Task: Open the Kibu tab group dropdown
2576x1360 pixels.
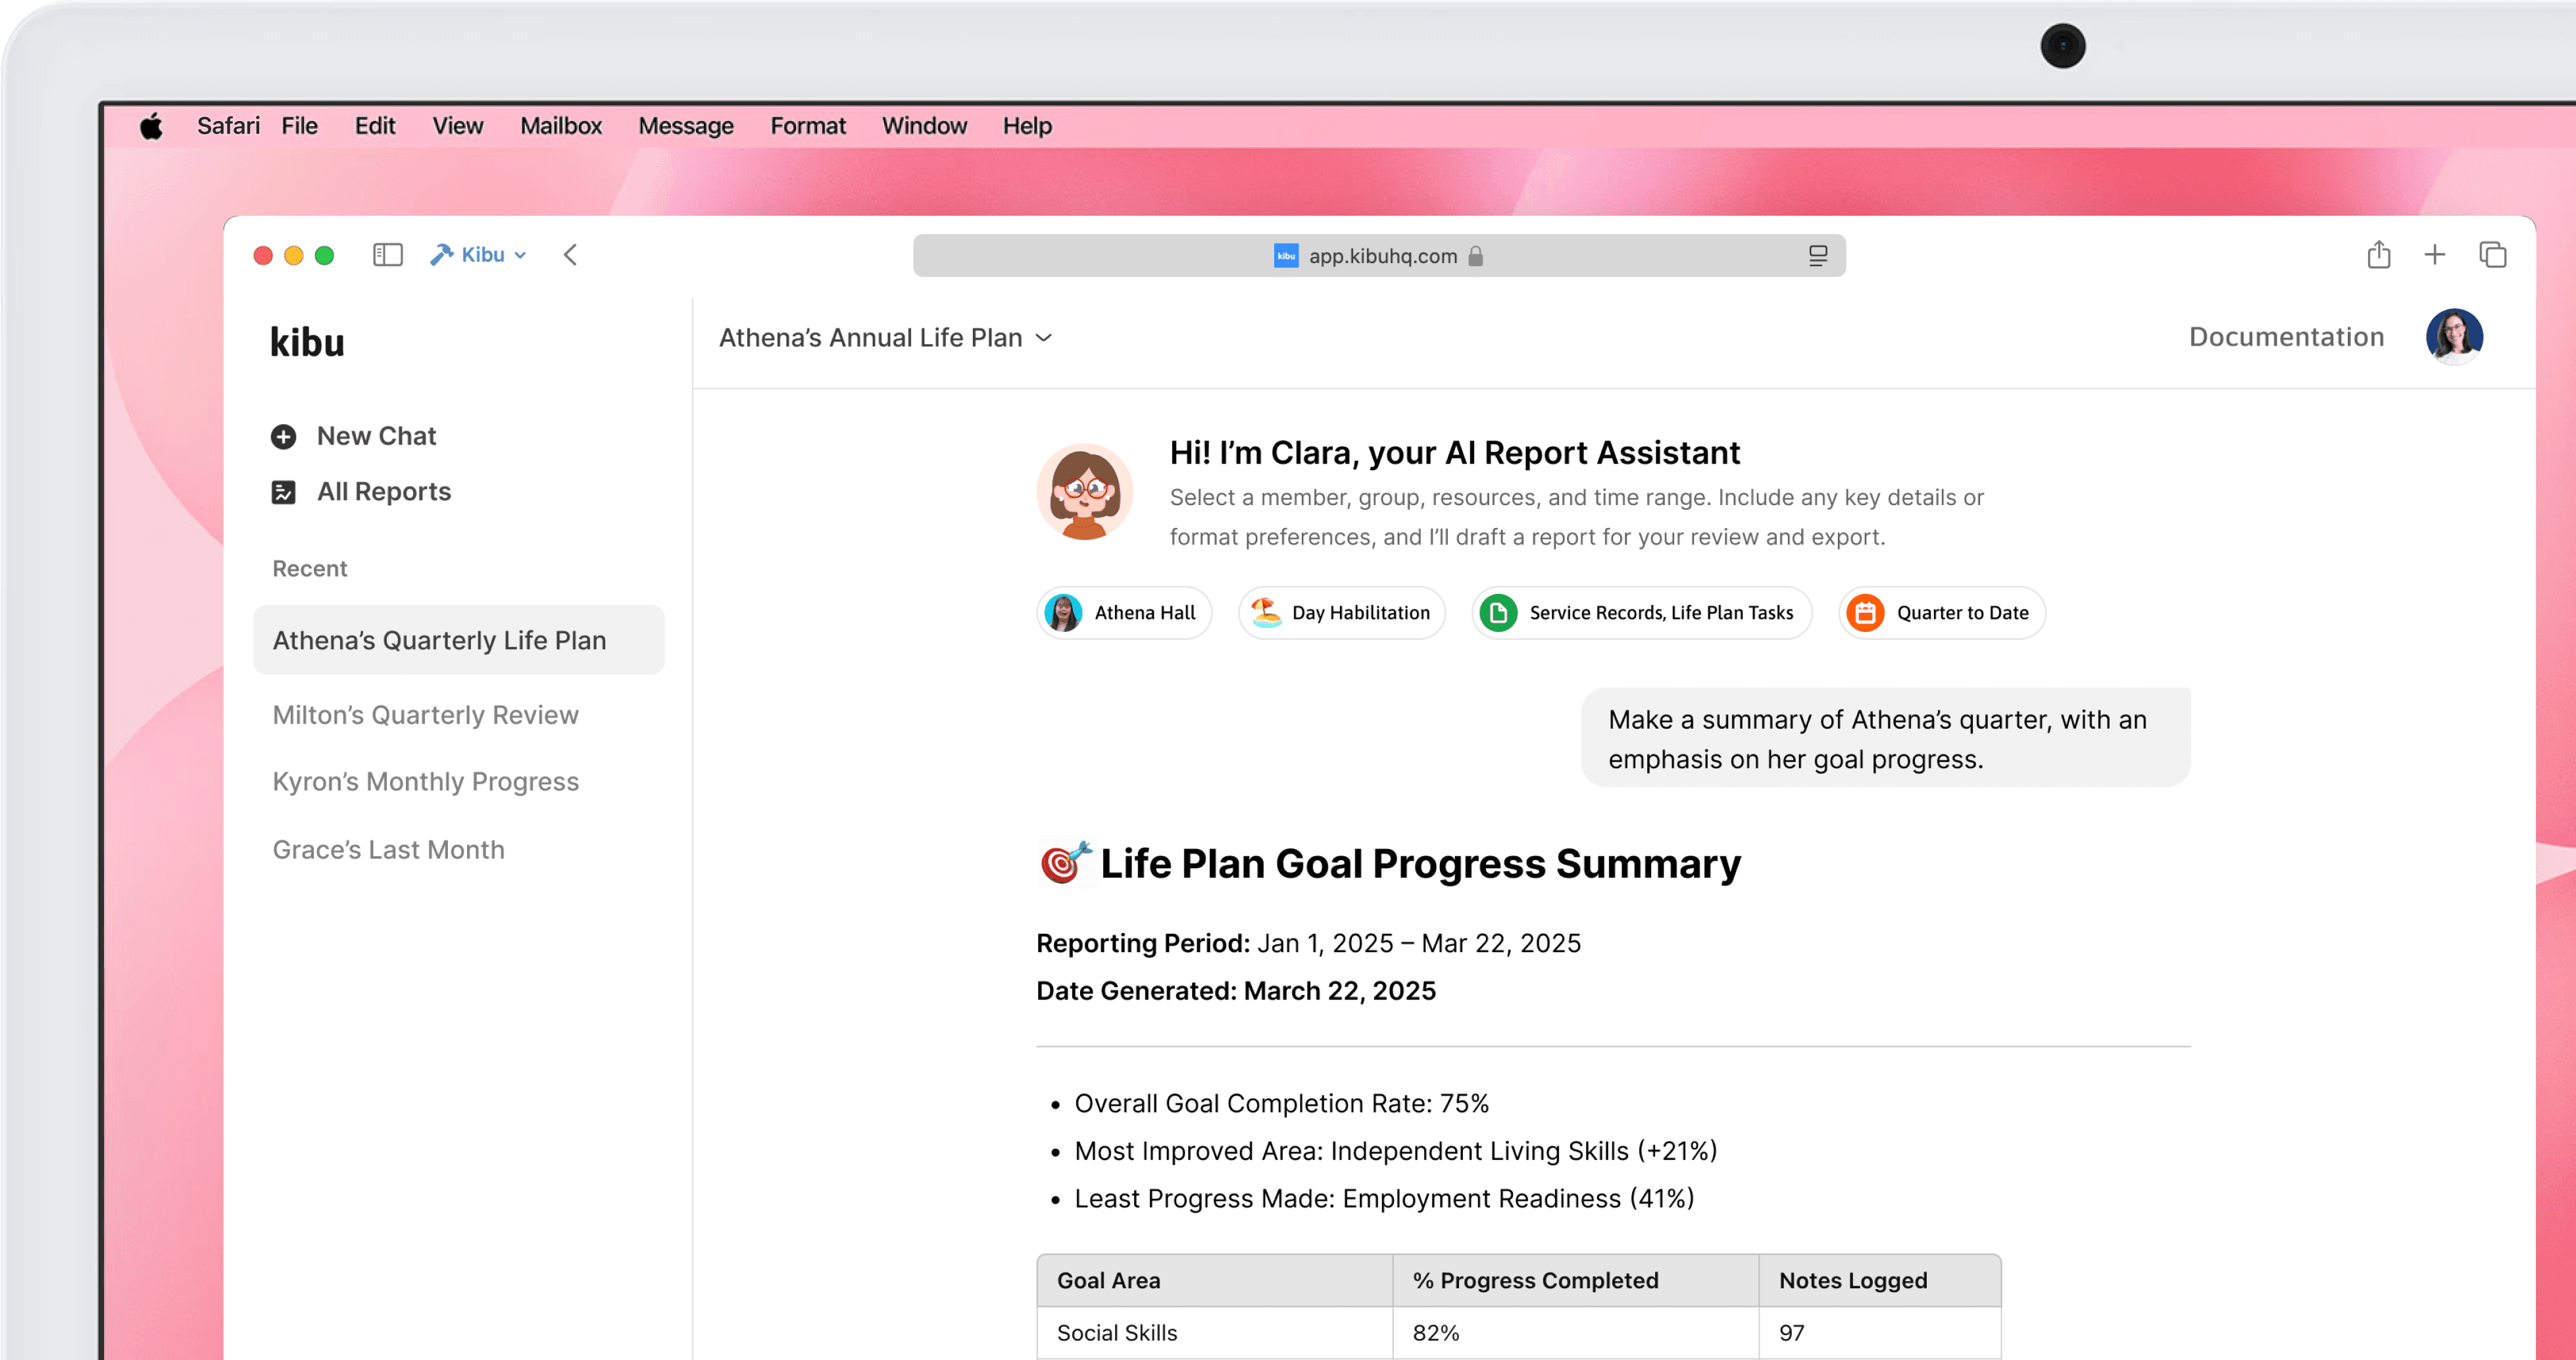Action: pyautogui.click(x=478, y=255)
